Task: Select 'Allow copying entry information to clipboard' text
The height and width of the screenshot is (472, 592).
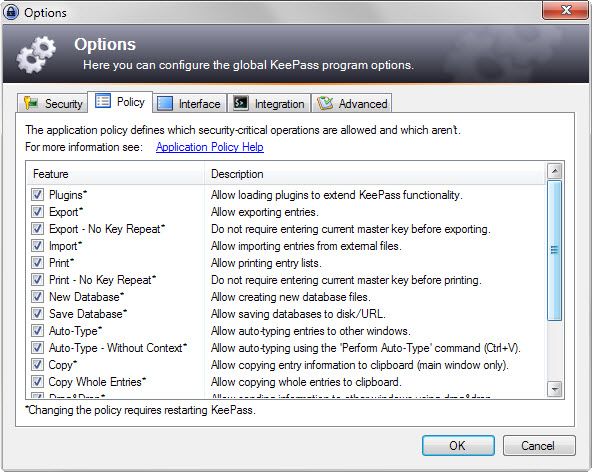Action: coord(360,365)
